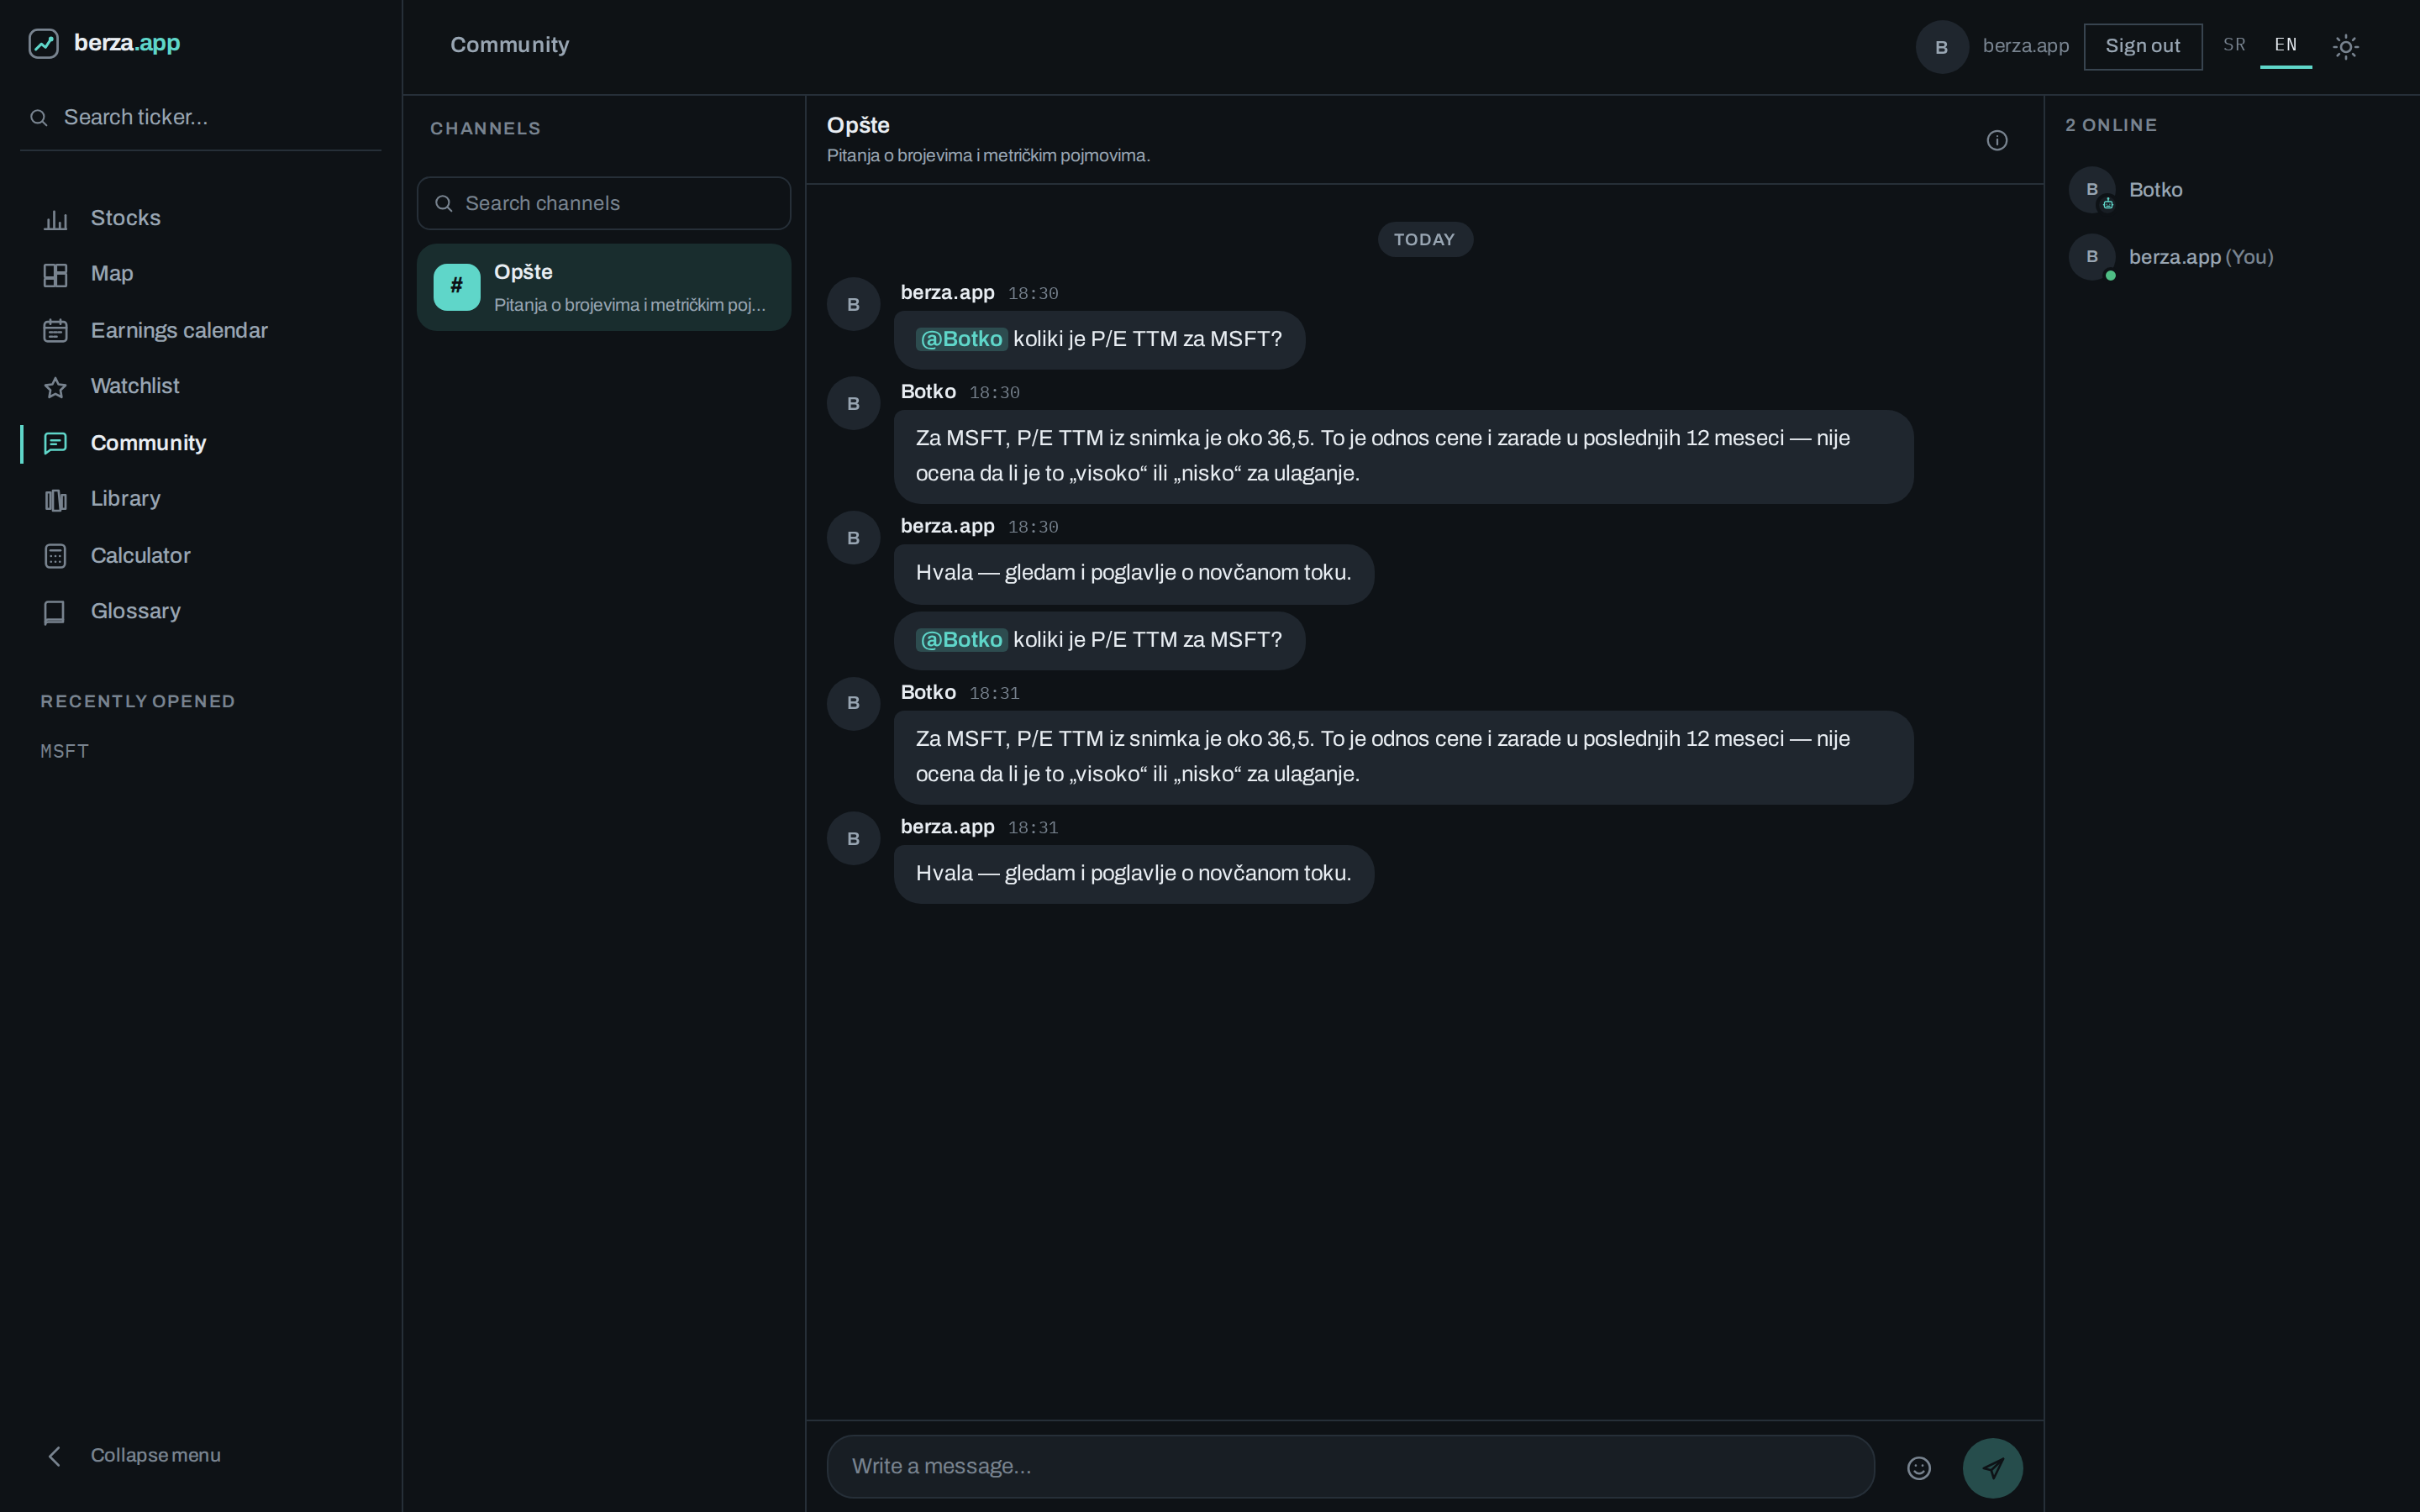Viewport: 2420px width, 1512px height.
Task: Click the search channels magnifier icon
Action: [444, 203]
